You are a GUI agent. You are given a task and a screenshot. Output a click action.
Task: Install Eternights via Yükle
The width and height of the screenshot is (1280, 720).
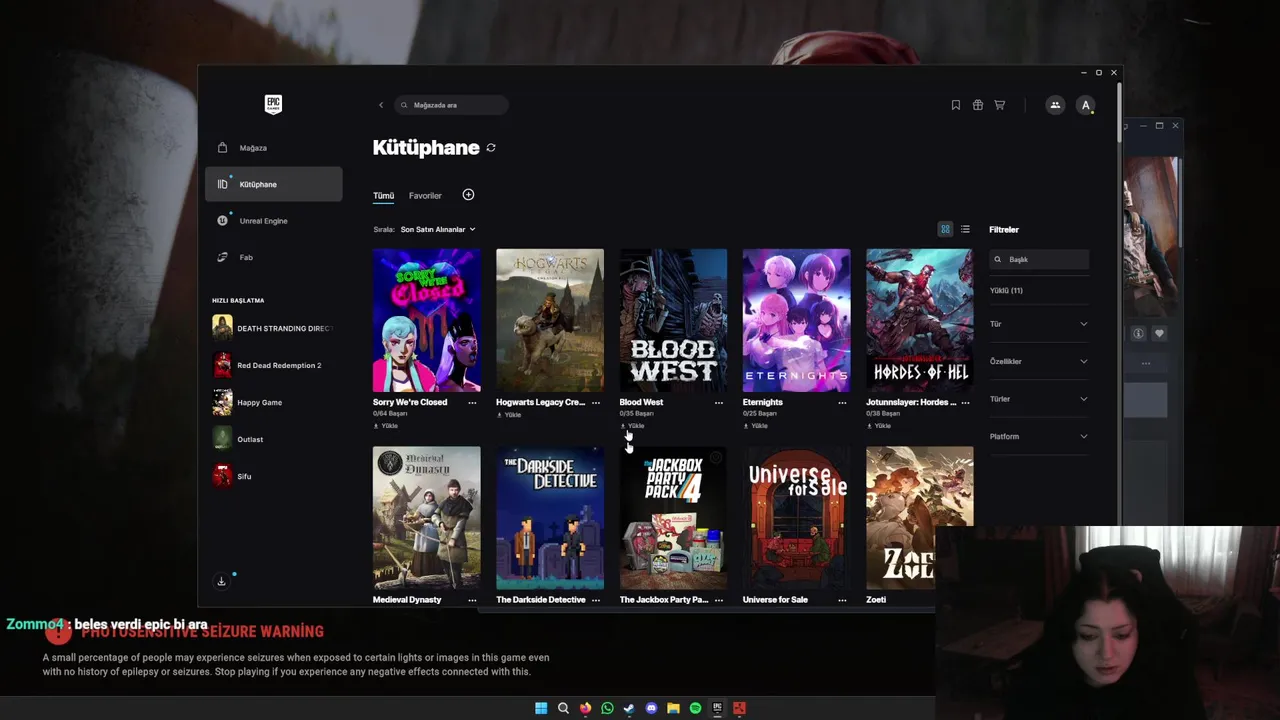point(755,426)
